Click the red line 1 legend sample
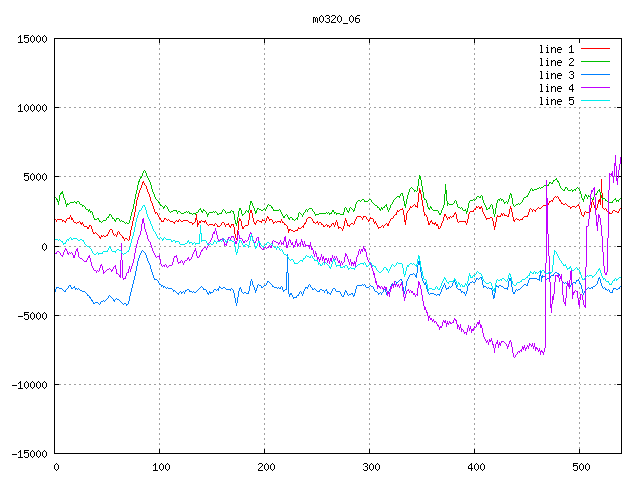This screenshot has height=480, width=640. point(595,49)
